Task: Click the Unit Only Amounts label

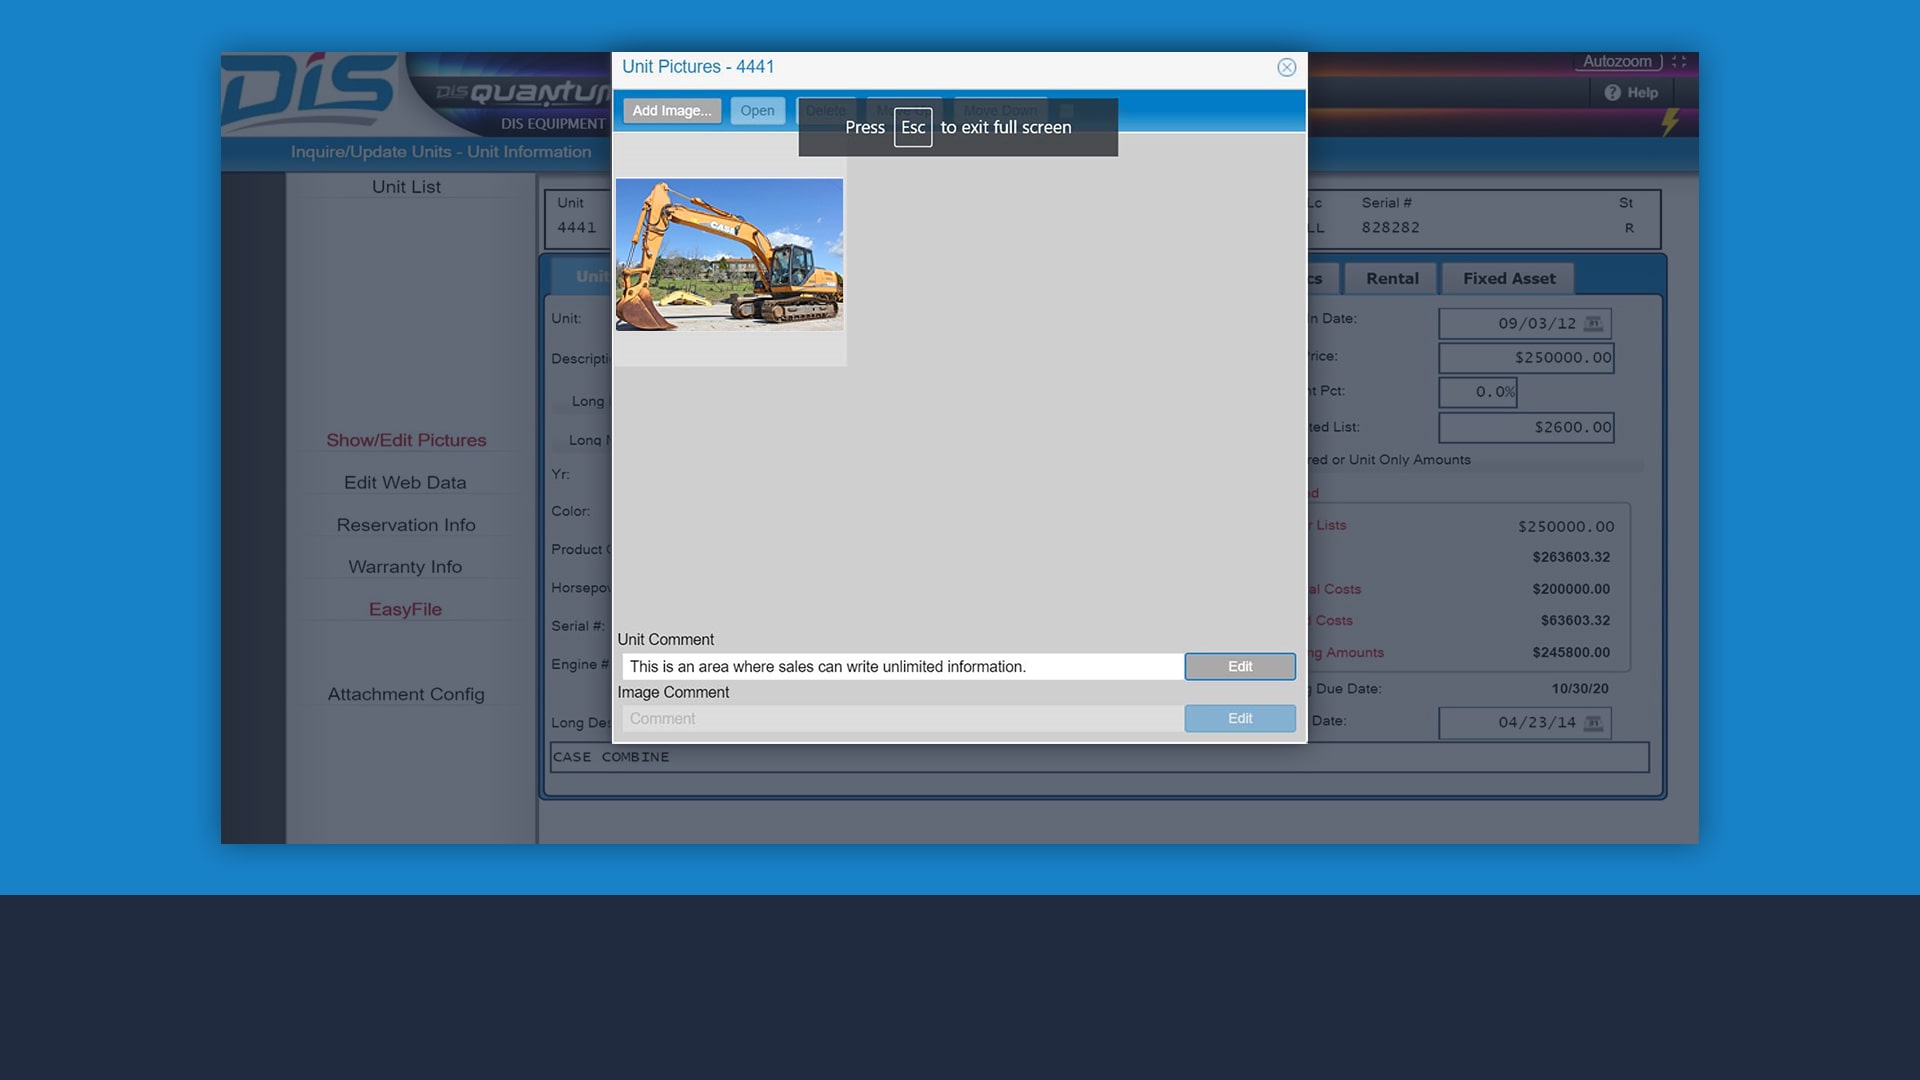Action: pyautogui.click(x=1409, y=460)
